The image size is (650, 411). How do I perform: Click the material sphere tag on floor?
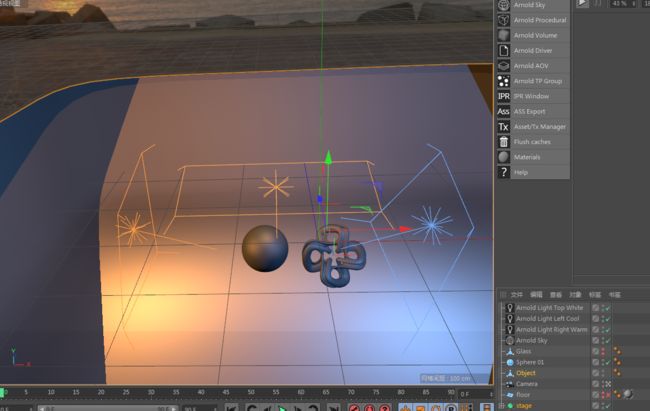point(628,394)
